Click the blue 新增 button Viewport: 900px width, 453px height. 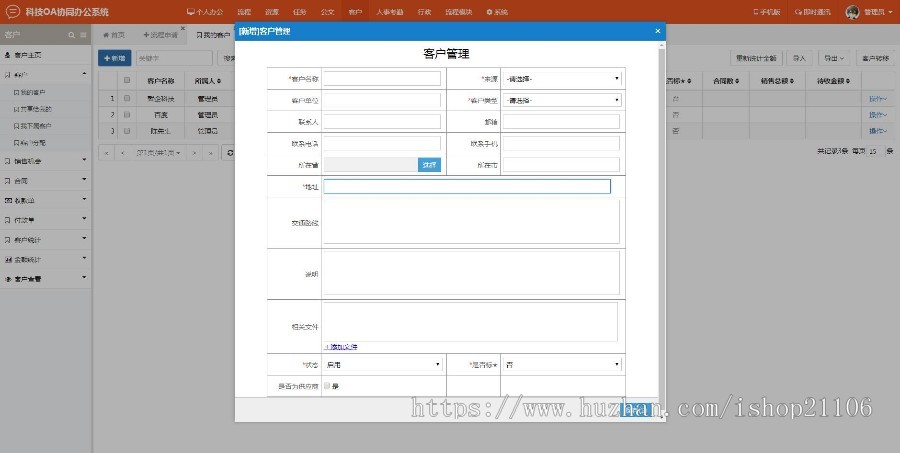tap(114, 58)
